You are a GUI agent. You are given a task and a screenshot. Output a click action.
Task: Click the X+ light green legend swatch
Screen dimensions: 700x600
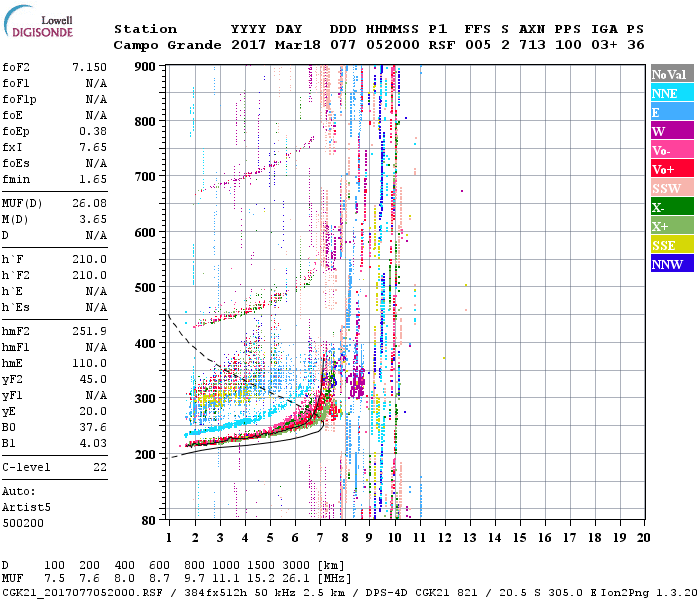(671, 226)
